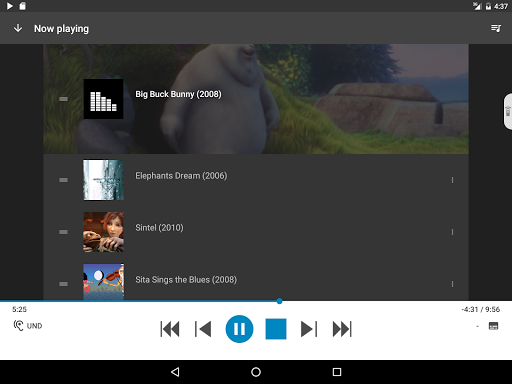Open the overflow menu for Sita Sings the Blues
The width and height of the screenshot is (512, 384).
(x=452, y=284)
